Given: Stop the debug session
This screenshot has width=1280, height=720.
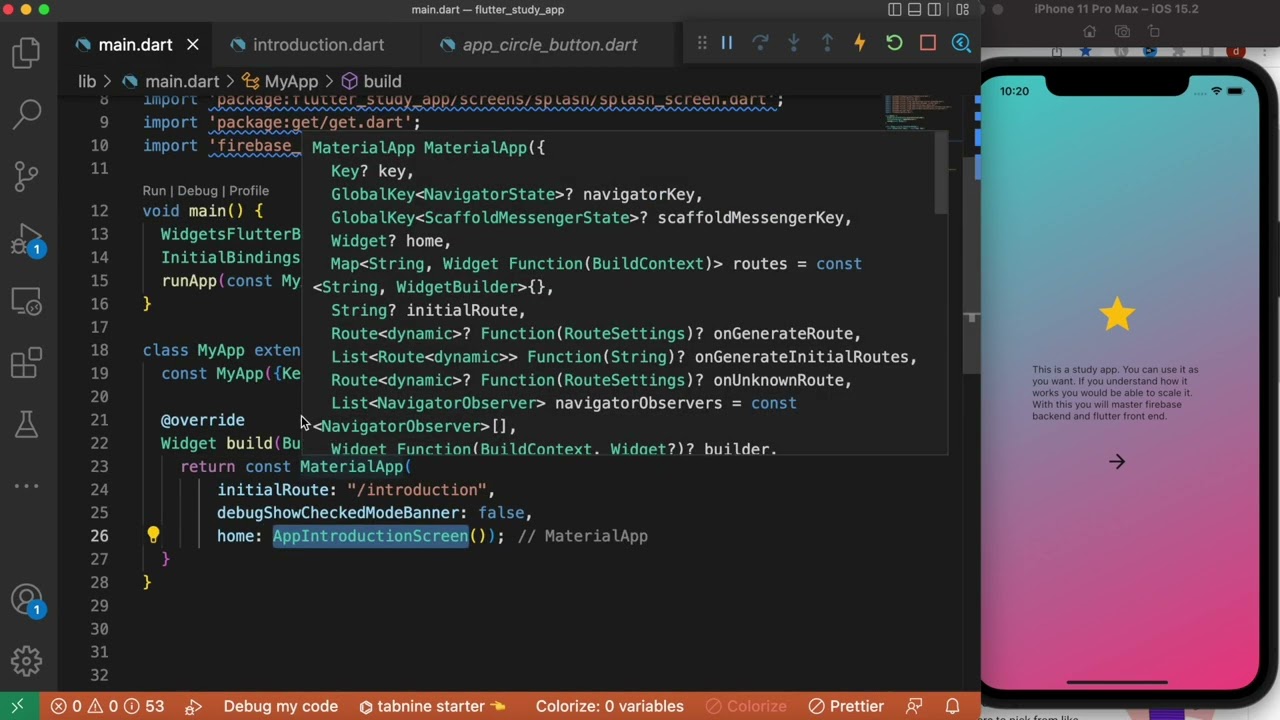Looking at the screenshot, I should pyautogui.click(x=928, y=43).
